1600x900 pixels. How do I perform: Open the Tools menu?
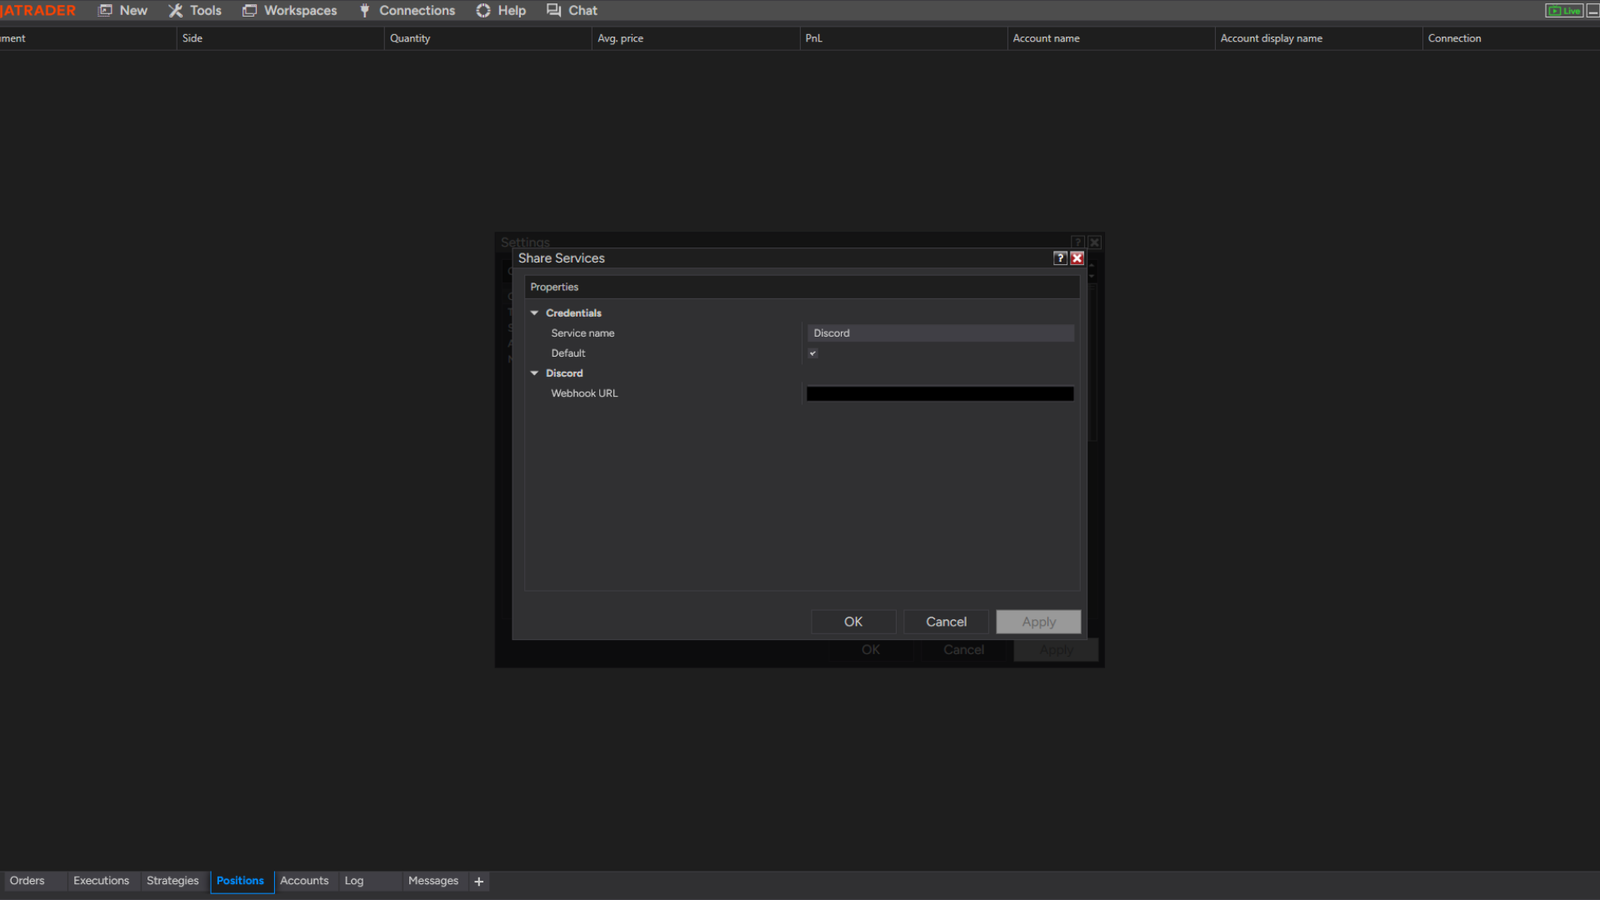(x=195, y=10)
